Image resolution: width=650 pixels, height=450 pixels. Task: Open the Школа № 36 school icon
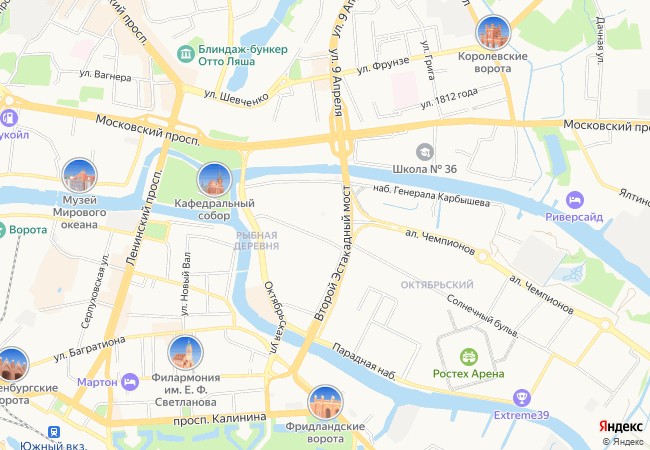[x=425, y=152]
